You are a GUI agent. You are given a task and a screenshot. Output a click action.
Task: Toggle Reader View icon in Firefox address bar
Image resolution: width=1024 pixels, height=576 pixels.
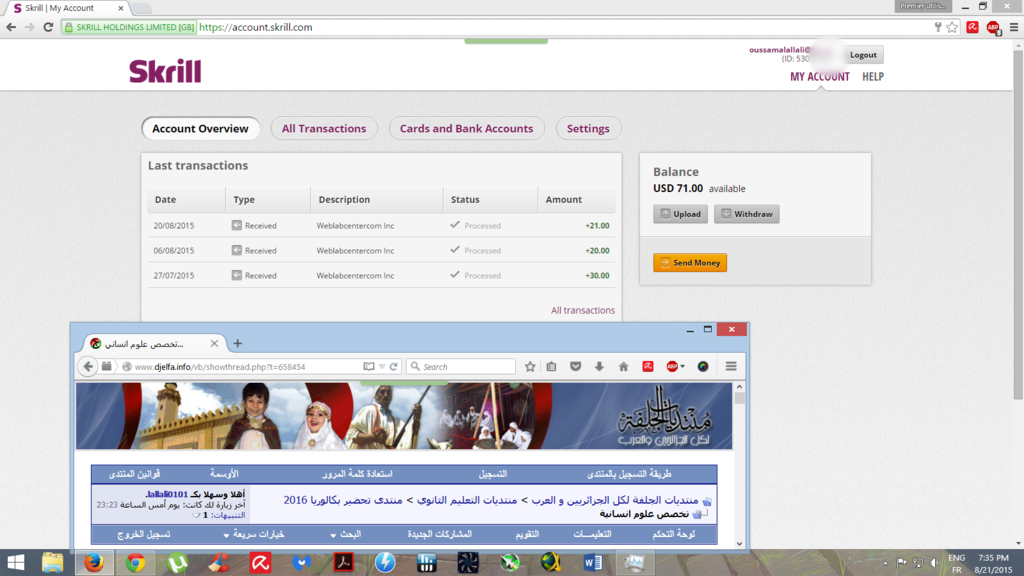click(x=369, y=366)
